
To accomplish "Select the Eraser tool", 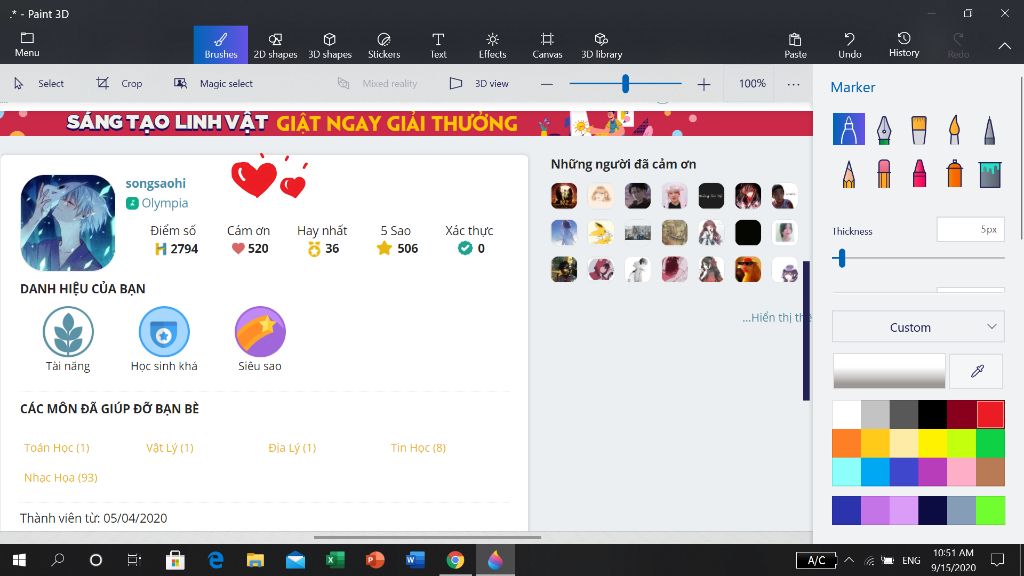I will click(x=884, y=174).
